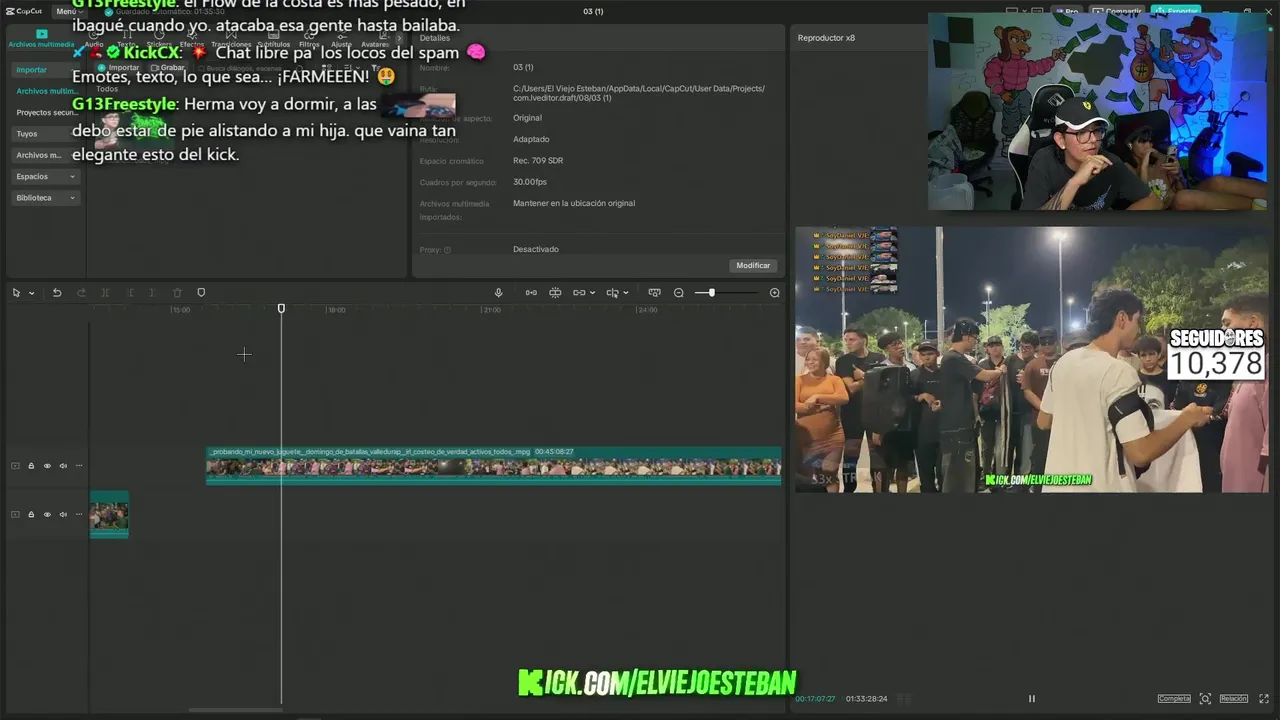Image resolution: width=1280 pixels, height=720 pixels.
Task: Adjust the timeline zoom slider handle
Action: pos(711,293)
